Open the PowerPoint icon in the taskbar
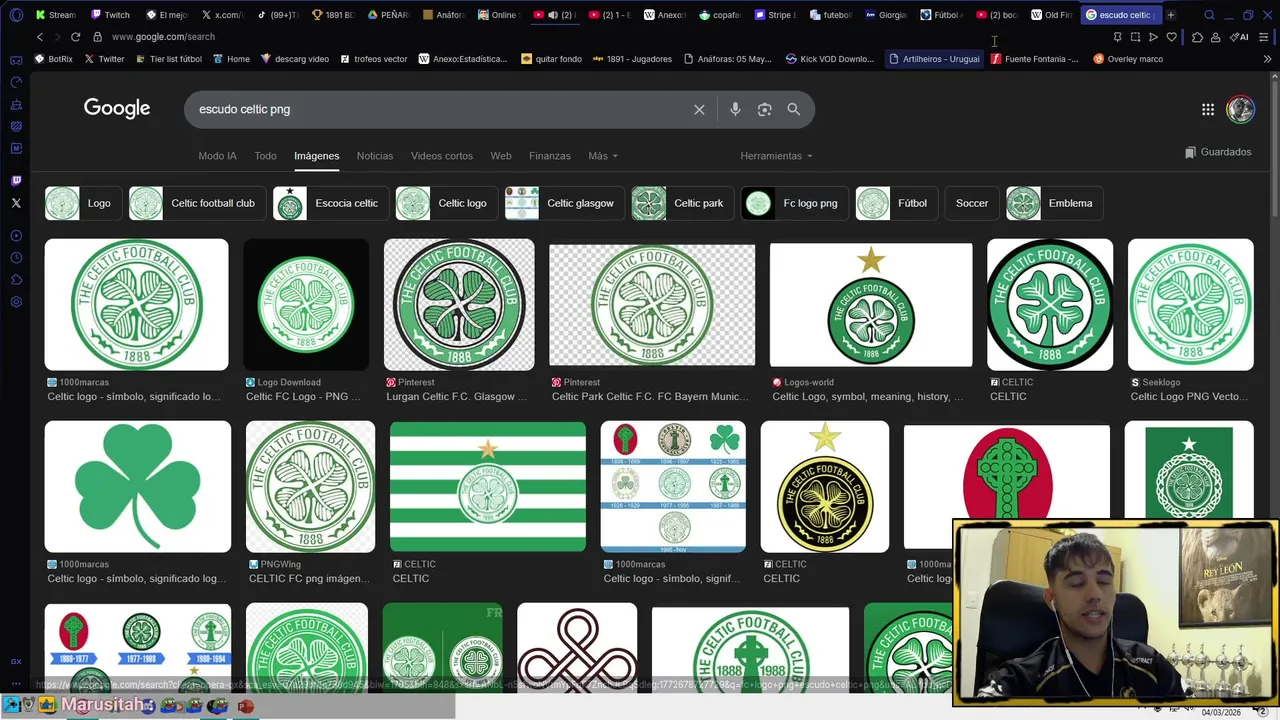 click(245, 706)
